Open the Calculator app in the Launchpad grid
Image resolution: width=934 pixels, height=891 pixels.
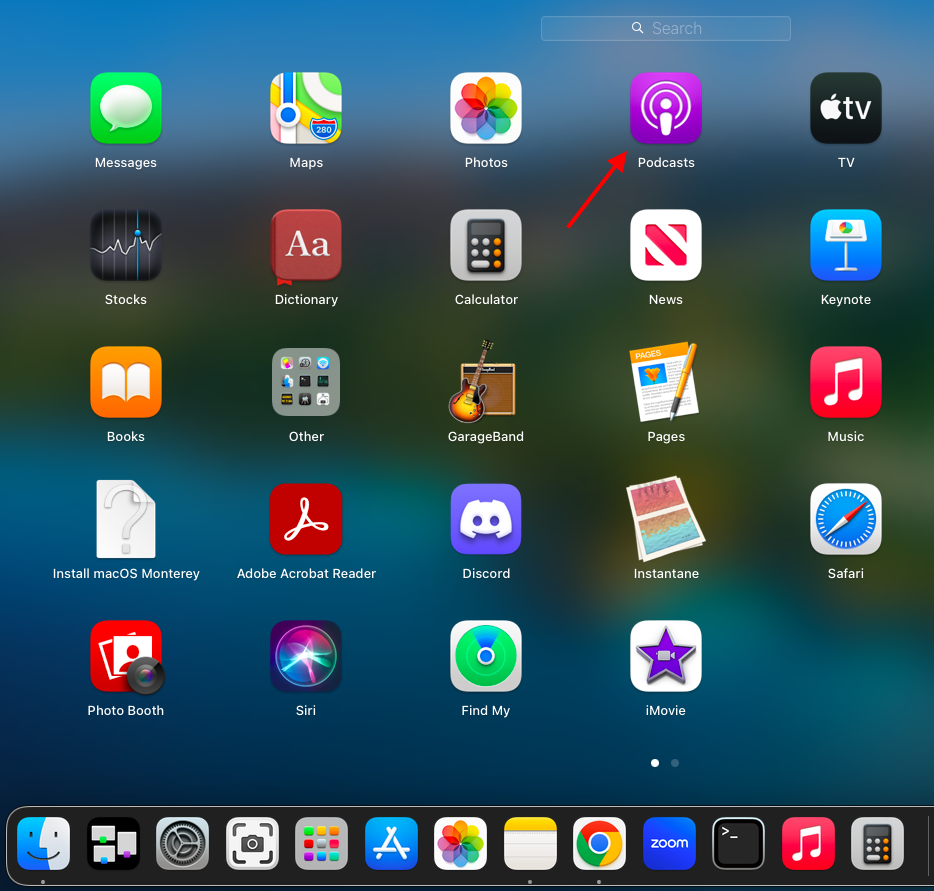(x=486, y=245)
